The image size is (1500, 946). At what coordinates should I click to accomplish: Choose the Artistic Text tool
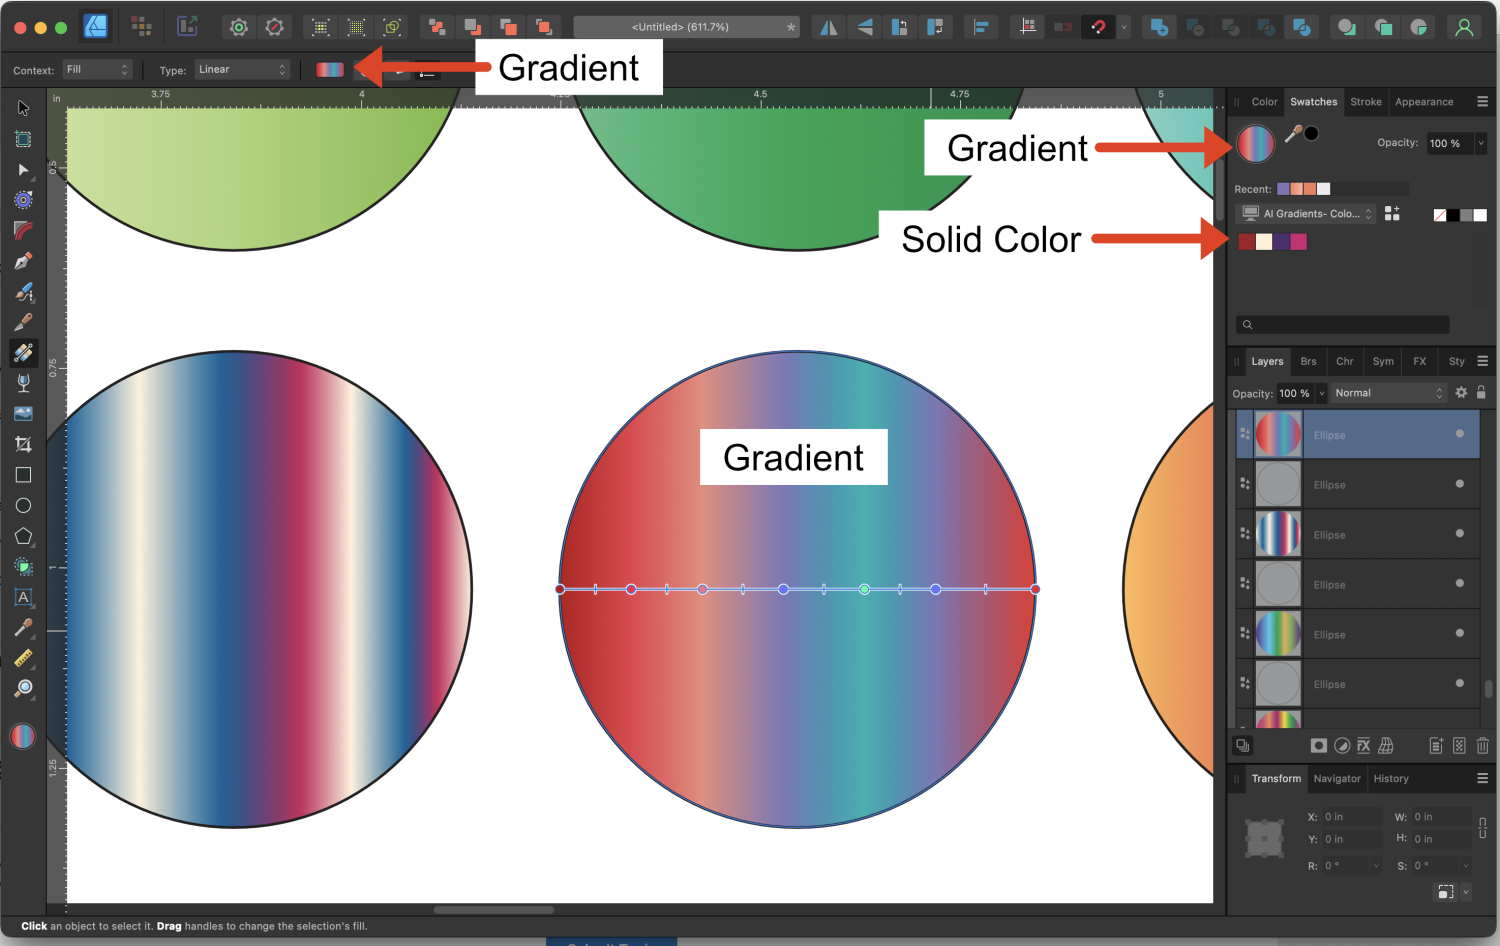[x=22, y=598]
